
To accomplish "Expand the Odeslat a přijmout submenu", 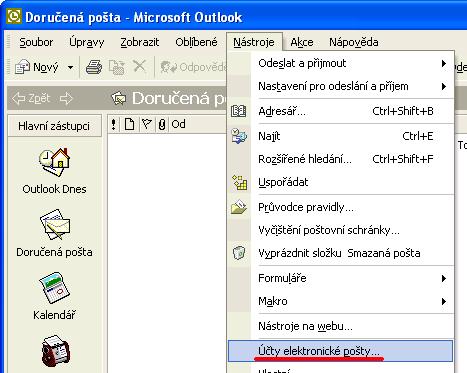I will pyautogui.click(x=341, y=63).
